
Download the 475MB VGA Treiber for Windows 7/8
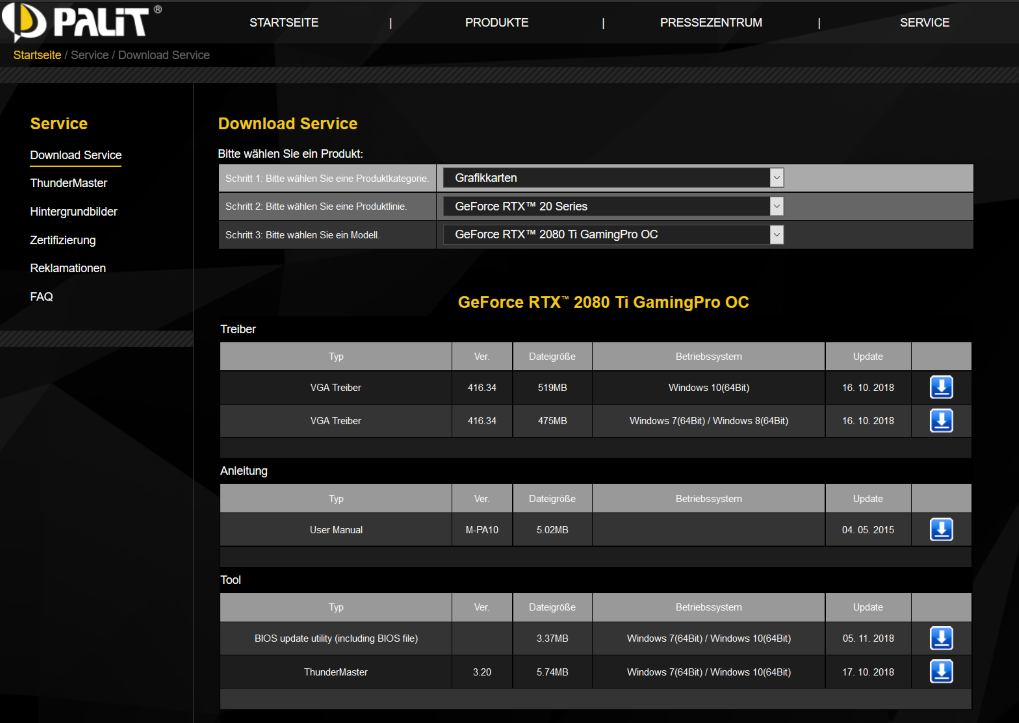click(x=941, y=421)
